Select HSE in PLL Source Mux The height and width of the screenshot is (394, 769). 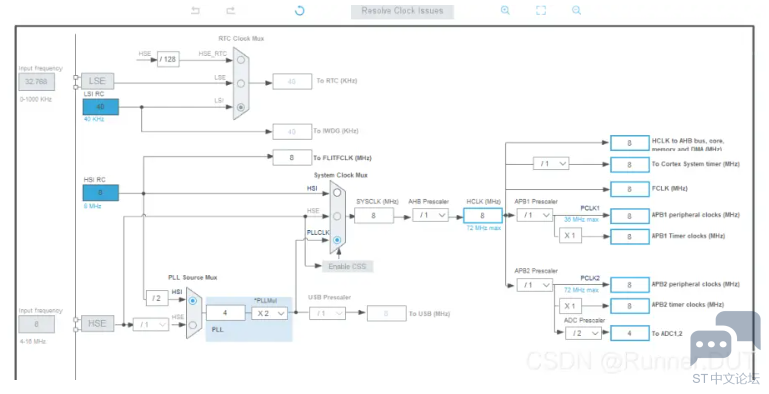point(193,324)
